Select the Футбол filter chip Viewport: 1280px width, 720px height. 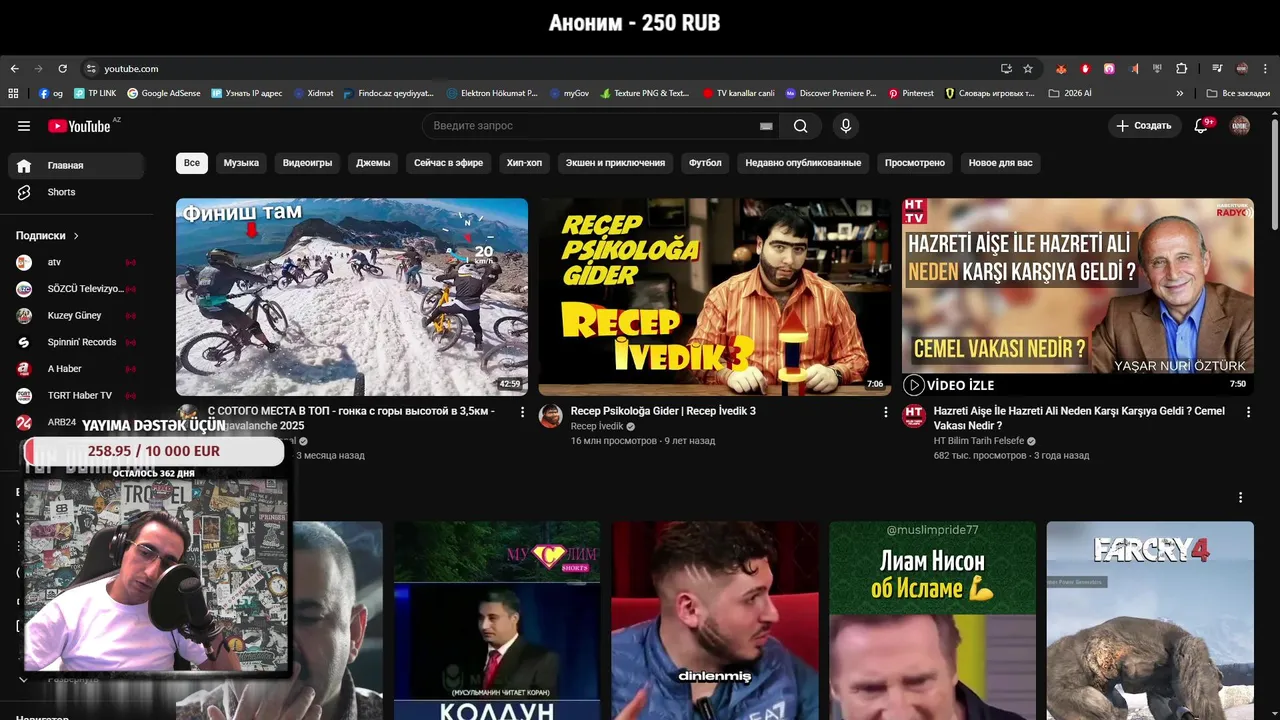(705, 163)
